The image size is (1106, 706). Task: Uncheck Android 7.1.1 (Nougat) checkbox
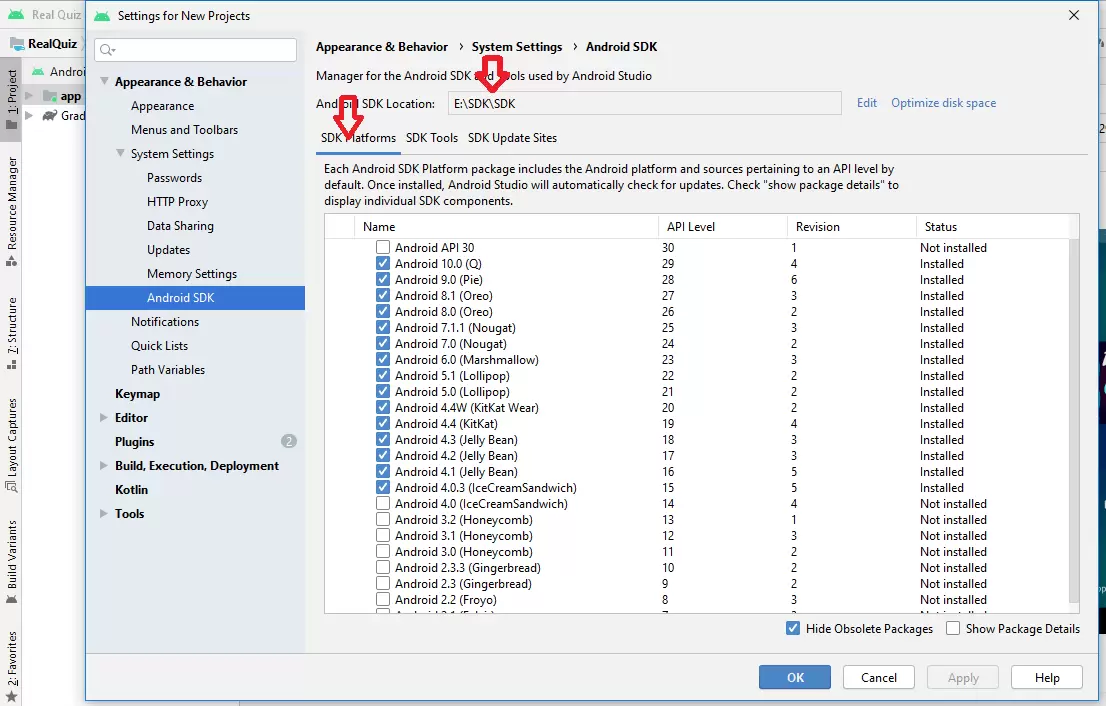click(x=383, y=327)
